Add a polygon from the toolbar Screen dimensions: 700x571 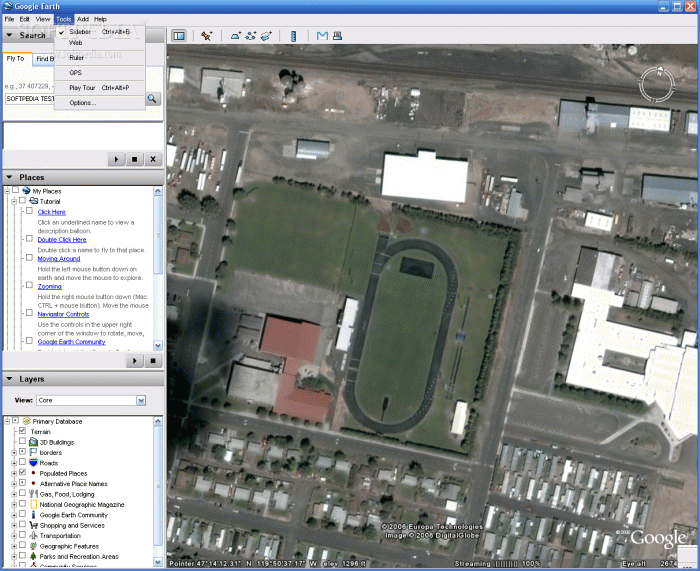point(235,36)
